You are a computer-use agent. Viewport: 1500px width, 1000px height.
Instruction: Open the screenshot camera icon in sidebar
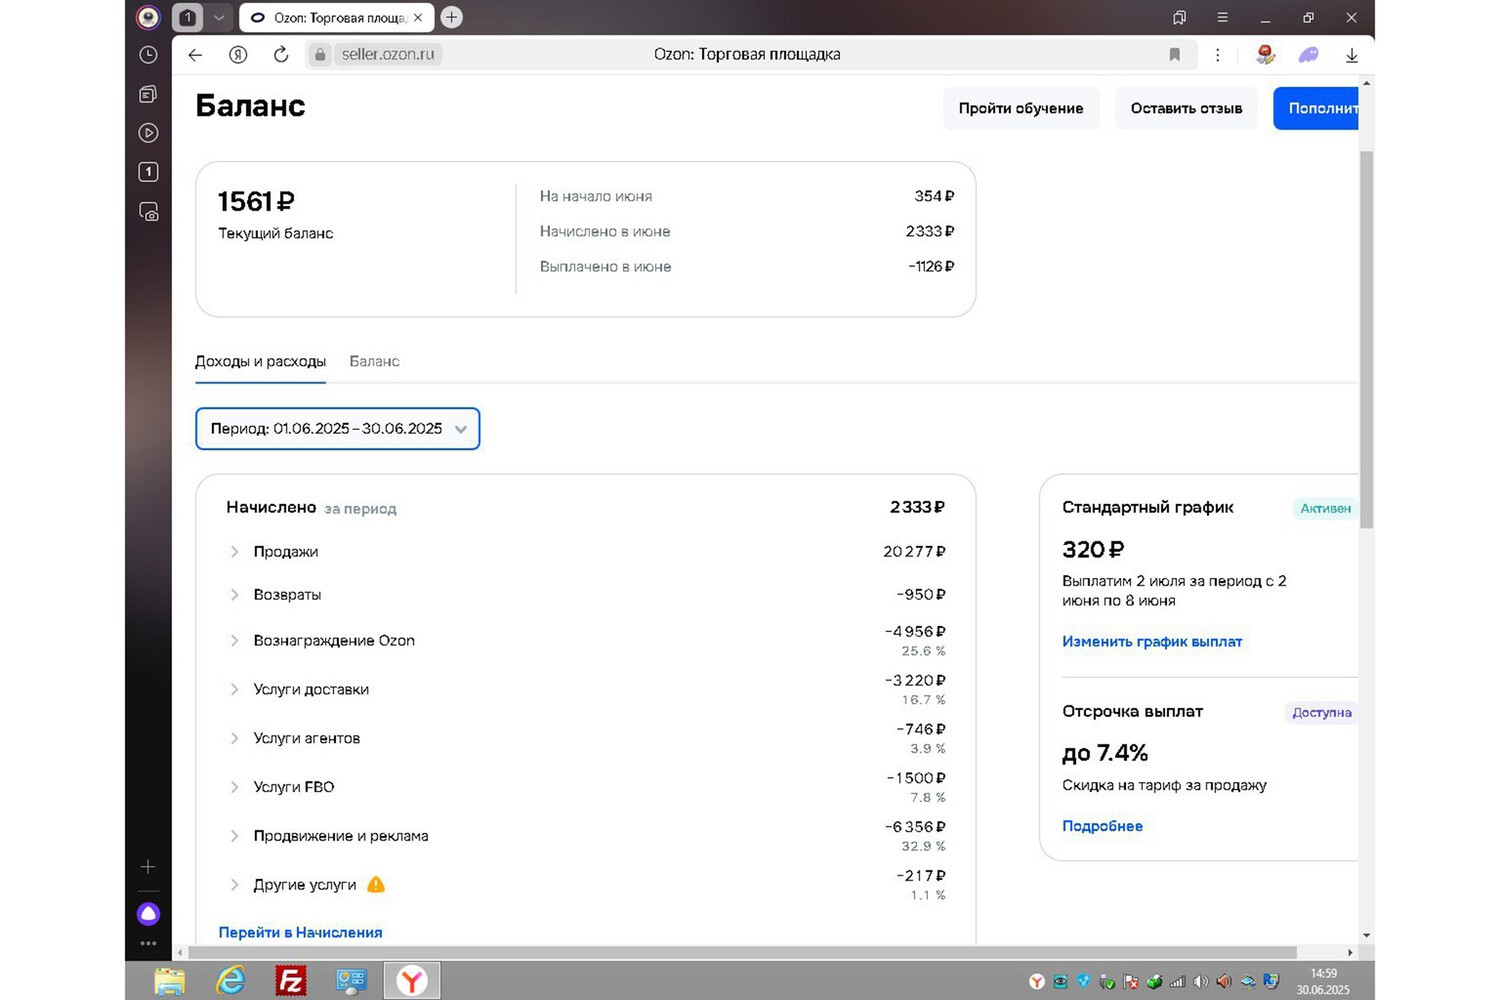[148, 212]
